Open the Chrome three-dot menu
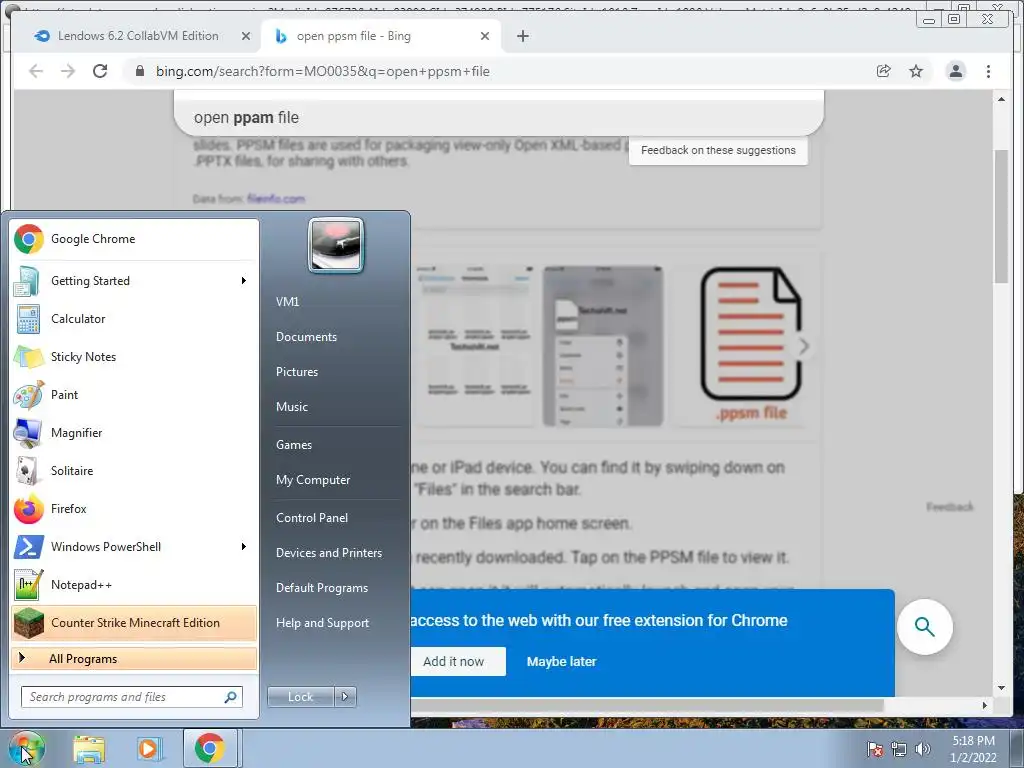The width and height of the screenshot is (1024, 768). tap(988, 71)
